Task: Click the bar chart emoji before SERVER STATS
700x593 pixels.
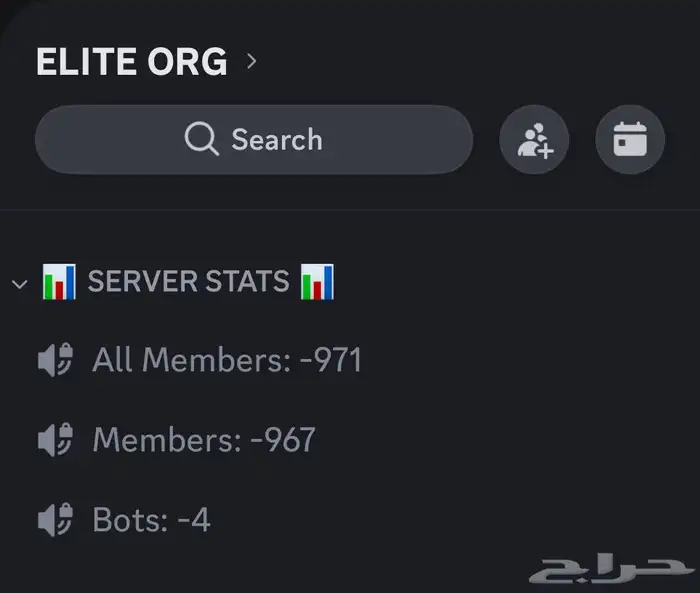Action: point(59,282)
